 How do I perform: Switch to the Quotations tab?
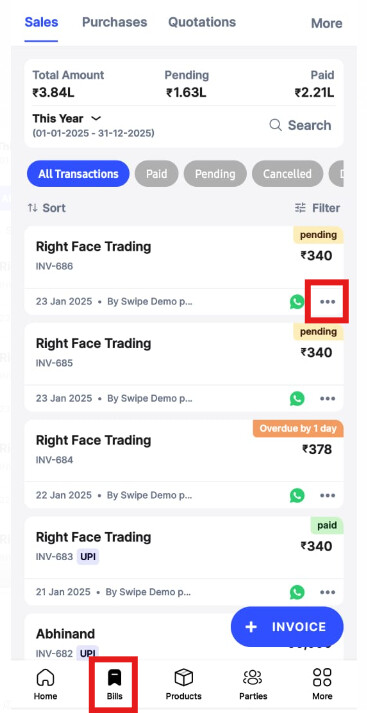[202, 22]
